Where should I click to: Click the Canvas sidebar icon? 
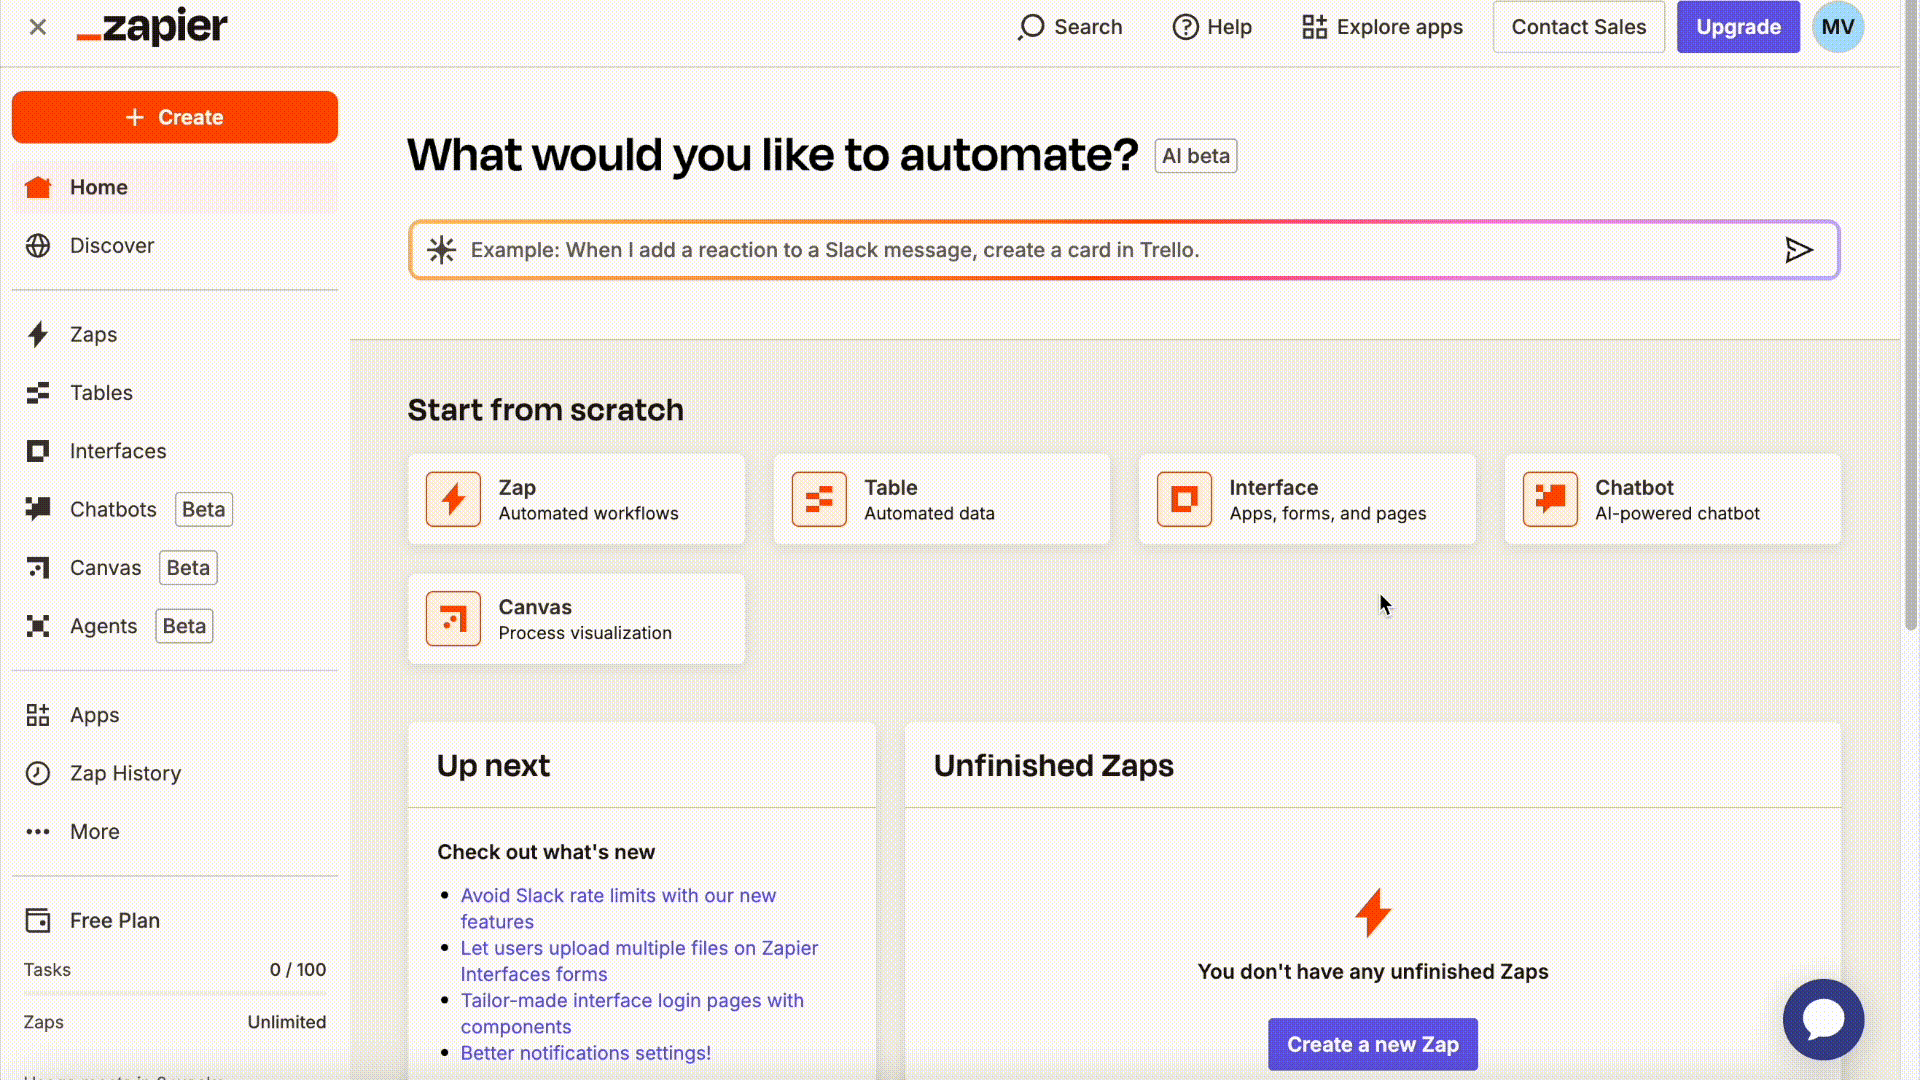[x=38, y=568]
